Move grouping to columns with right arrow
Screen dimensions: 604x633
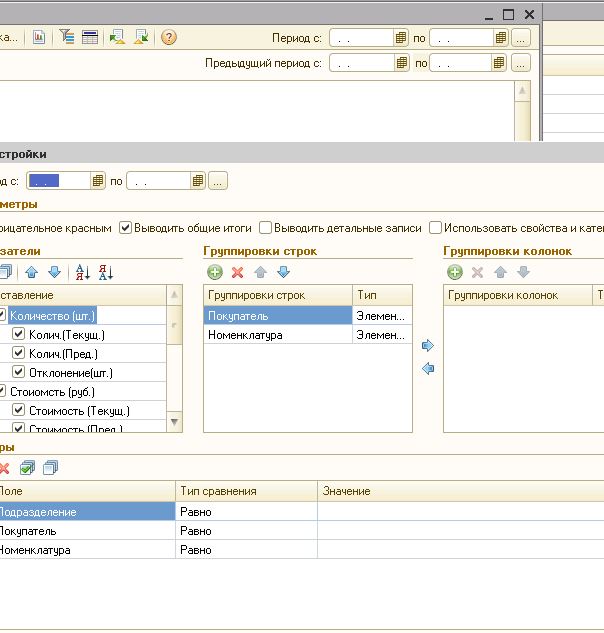(x=428, y=346)
